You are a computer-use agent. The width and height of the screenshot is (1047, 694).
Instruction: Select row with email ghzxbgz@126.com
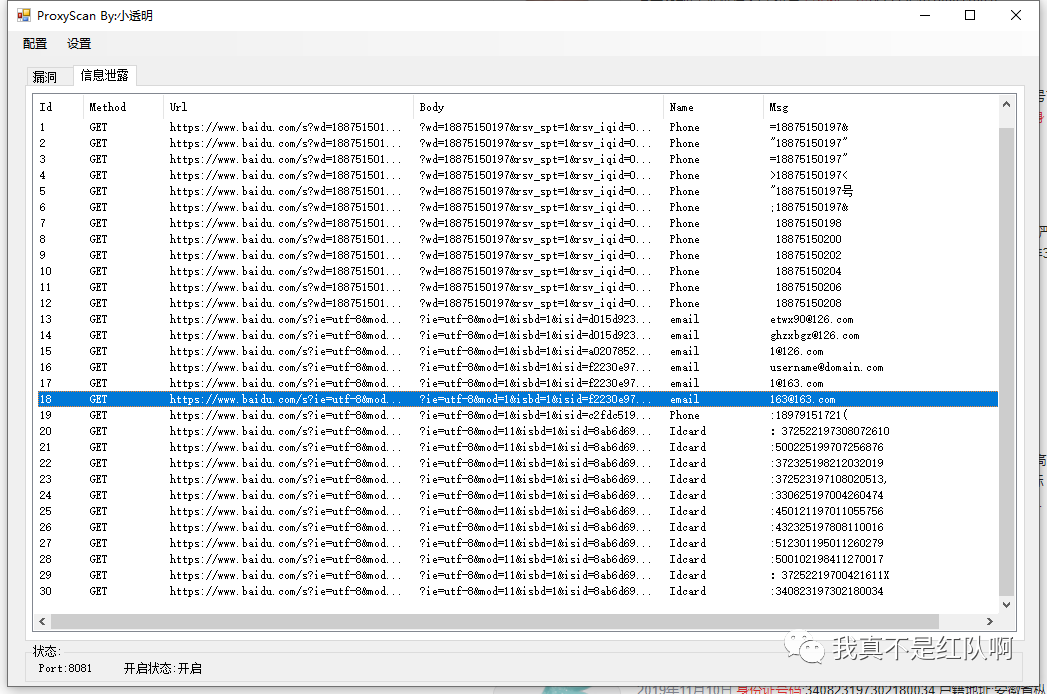[517, 335]
